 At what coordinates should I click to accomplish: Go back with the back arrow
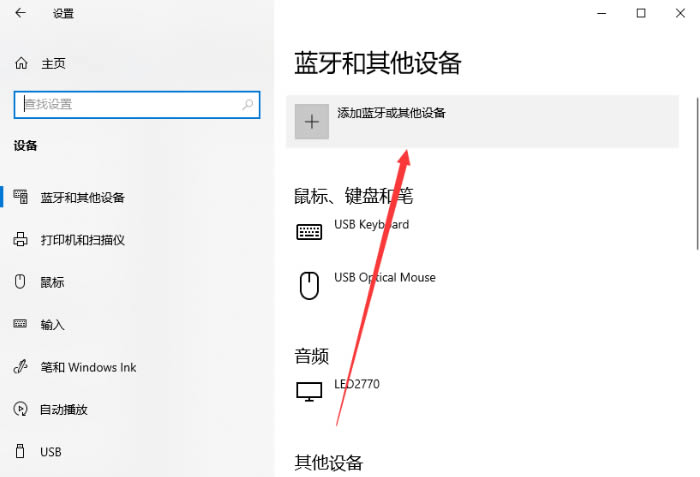point(21,13)
